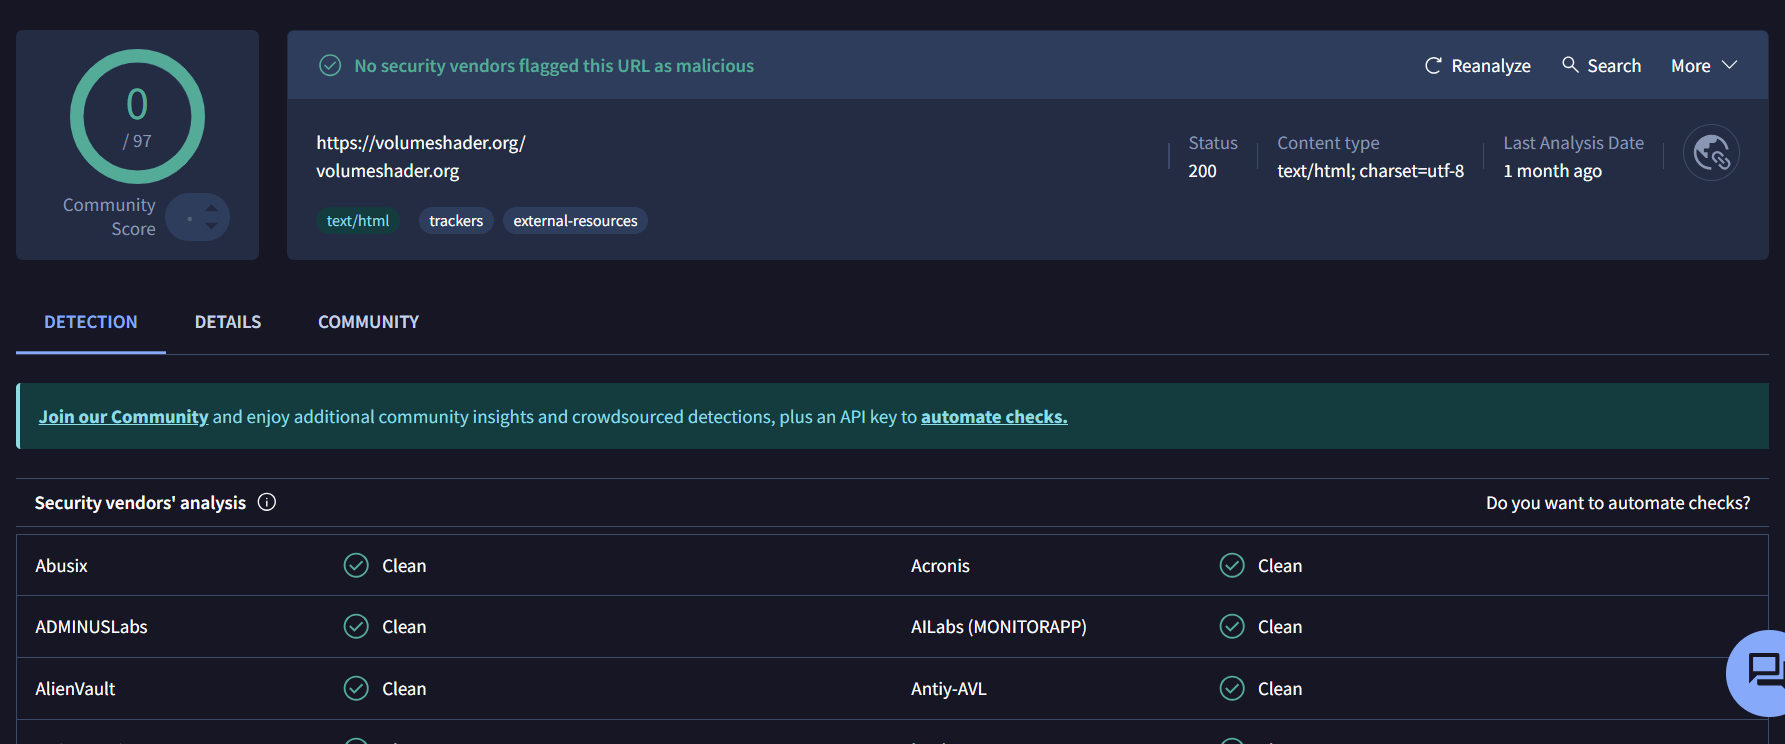1785x744 pixels.
Task: Click the Antiy-AVL clean check icon
Action: 1232,688
